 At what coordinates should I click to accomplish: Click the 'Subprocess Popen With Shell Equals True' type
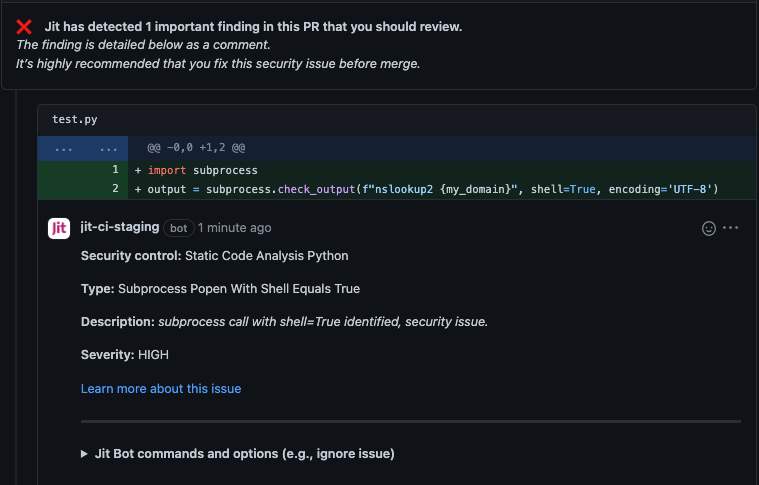[238, 288]
